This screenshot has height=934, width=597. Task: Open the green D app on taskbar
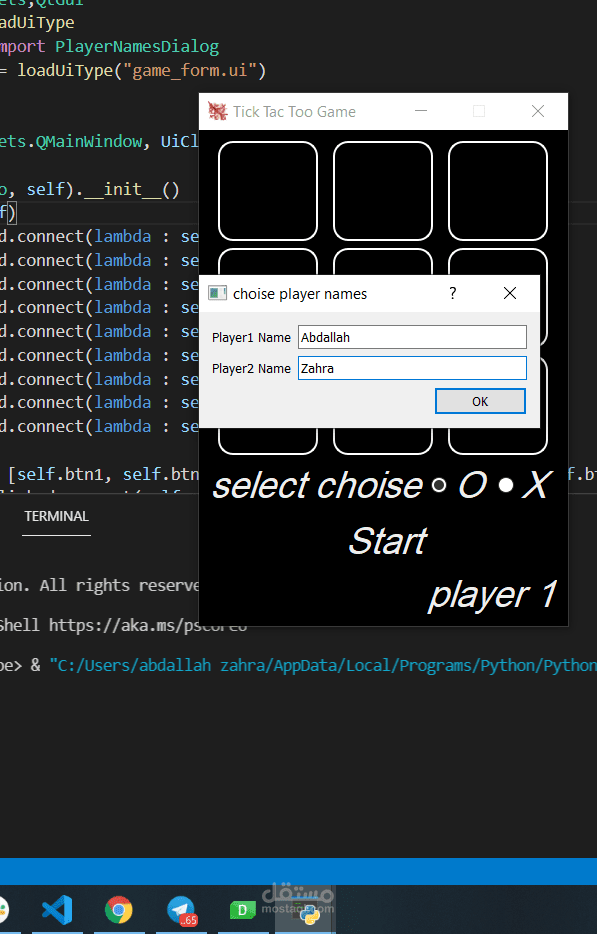pyautogui.click(x=243, y=910)
